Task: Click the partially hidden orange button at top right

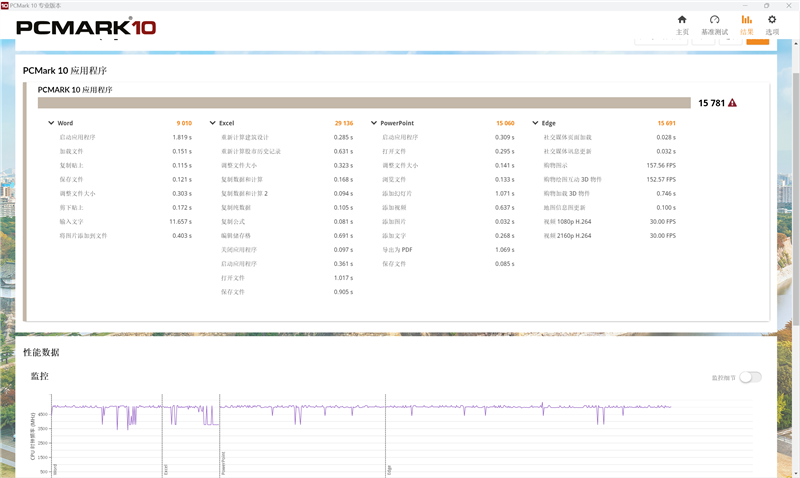Action: [758, 41]
